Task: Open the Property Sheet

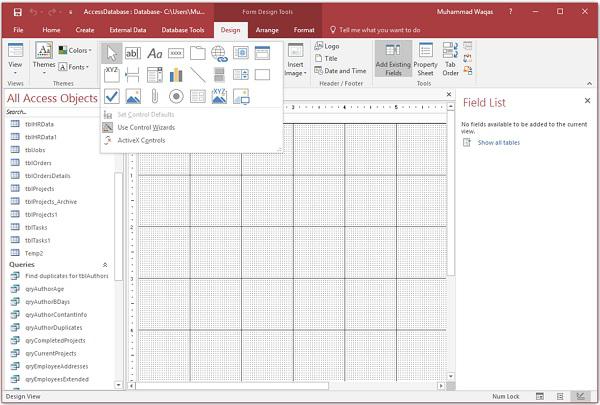Action: 426,59
